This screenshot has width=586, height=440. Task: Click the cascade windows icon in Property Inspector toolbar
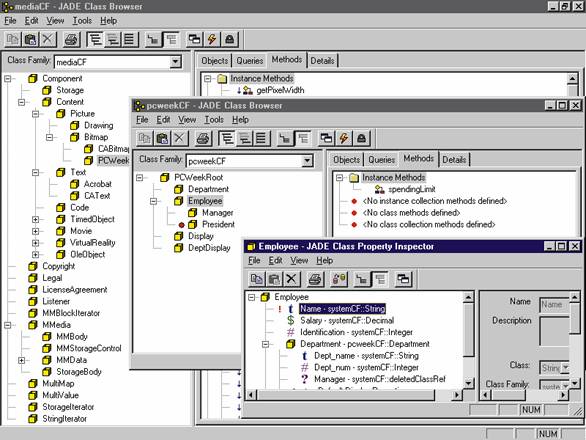point(403,279)
